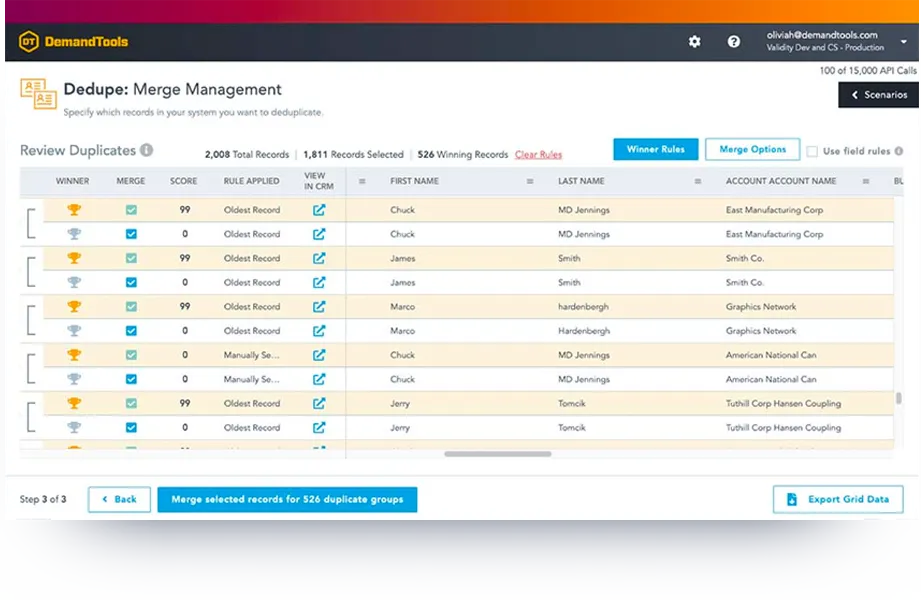Toggle merge checkbox for winning Chuck East Manufacturing row

point(131,210)
